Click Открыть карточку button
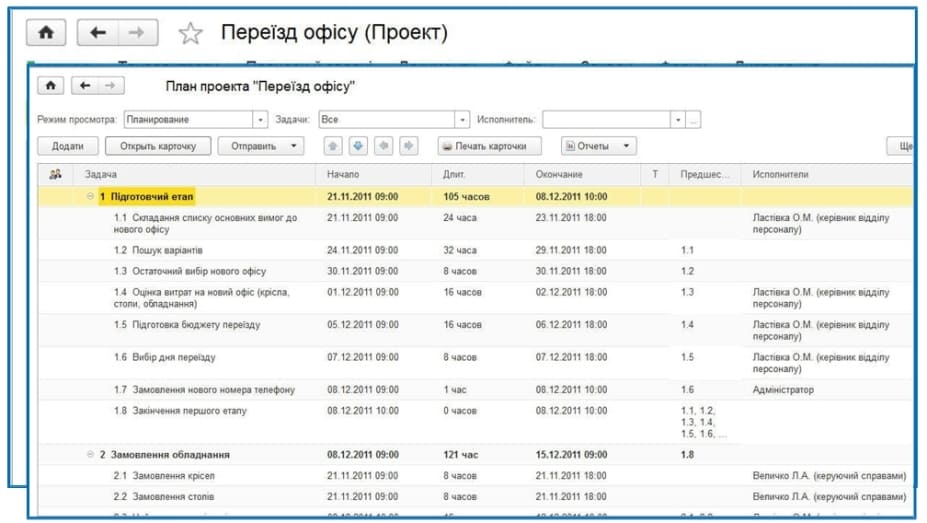Image resolution: width=927 pixels, height=523 pixels. pos(158,146)
